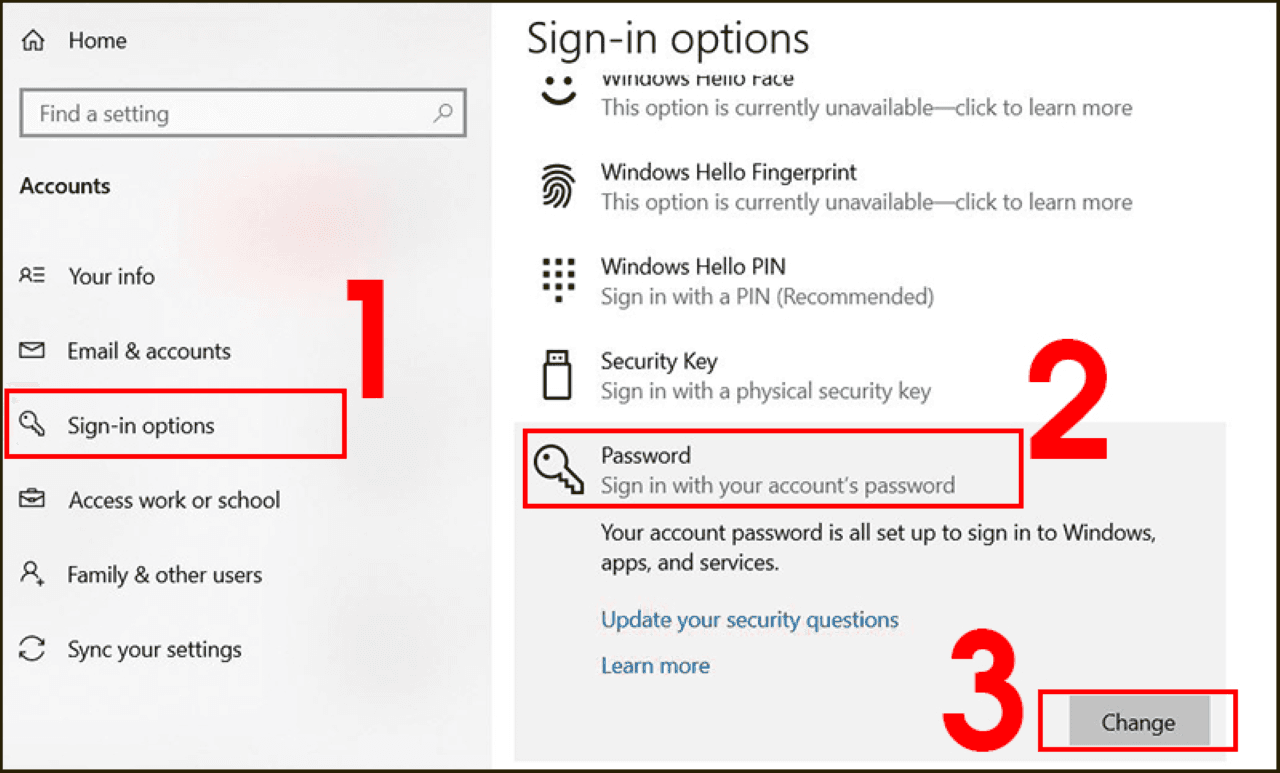Click the Sync your settings icon
Image resolution: width=1280 pixels, height=773 pixels.
[x=32, y=649]
